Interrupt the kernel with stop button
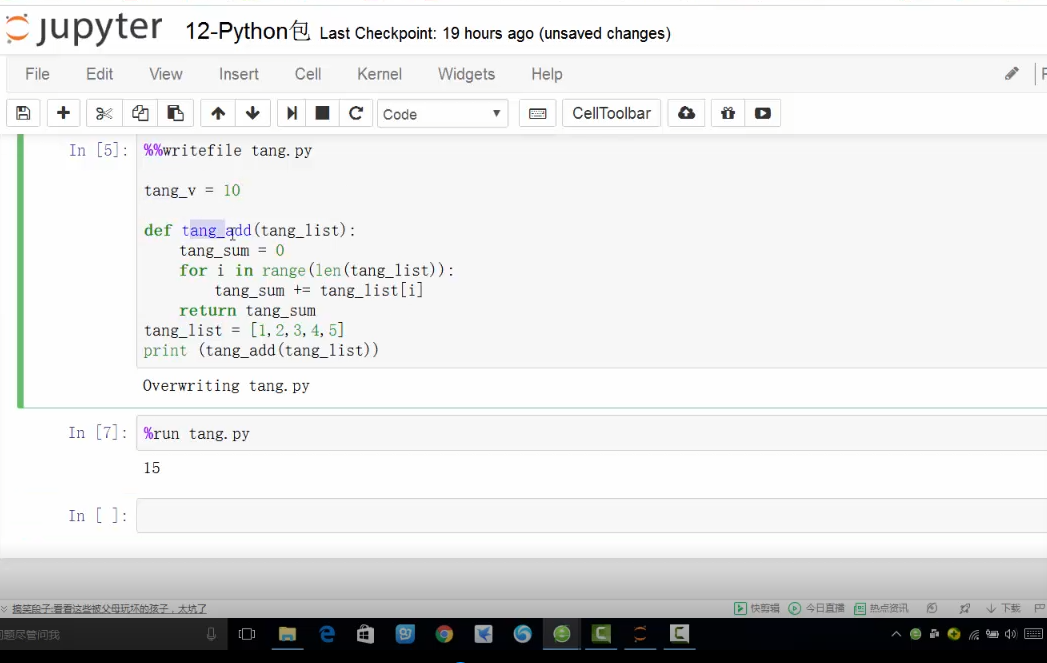Image resolution: width=1047 pixels, height=663 pixels. 322,114
